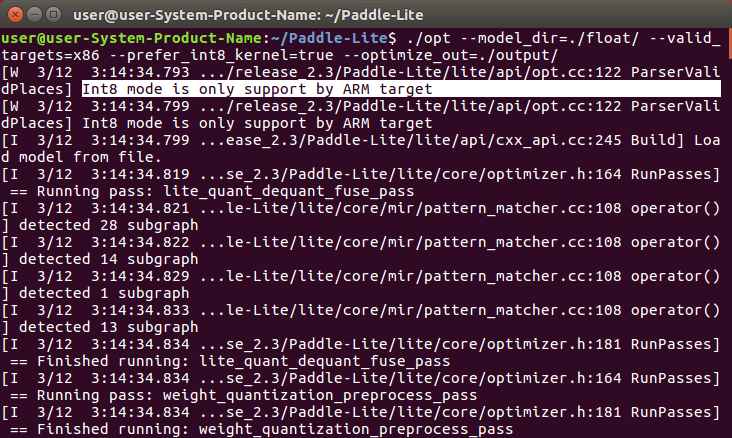Click 'Running pass: weight_quantization_preprocess_pass' line
Viewport: 732px width, 438px height.
[257, 395]
